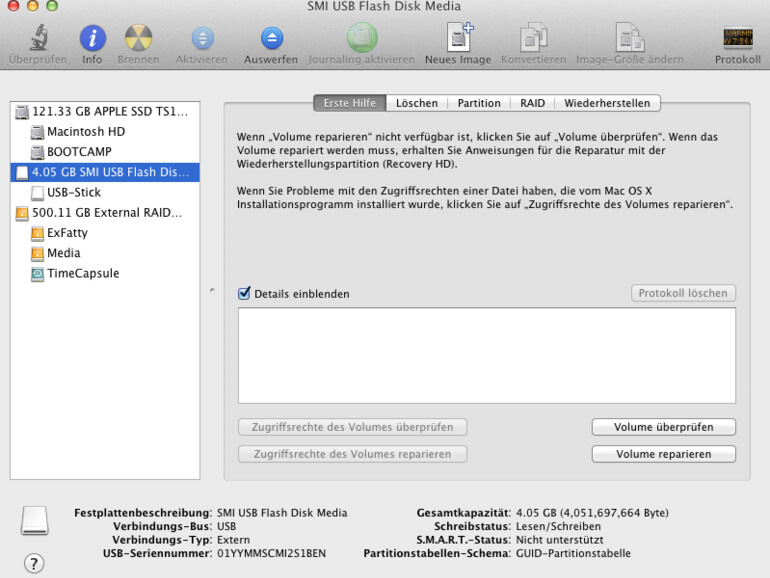Eject disk with Auswerfen icon
The image size is (770, 578).
tap(272, 38)
